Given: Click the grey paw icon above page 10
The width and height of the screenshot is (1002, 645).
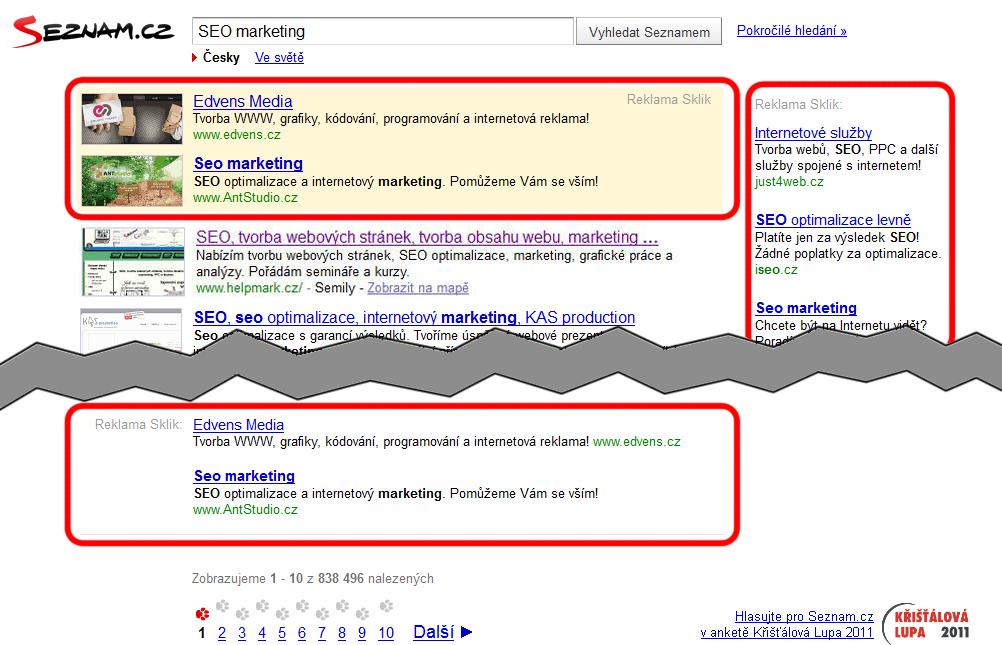Looking at the screenshot, I should [386, 605].
